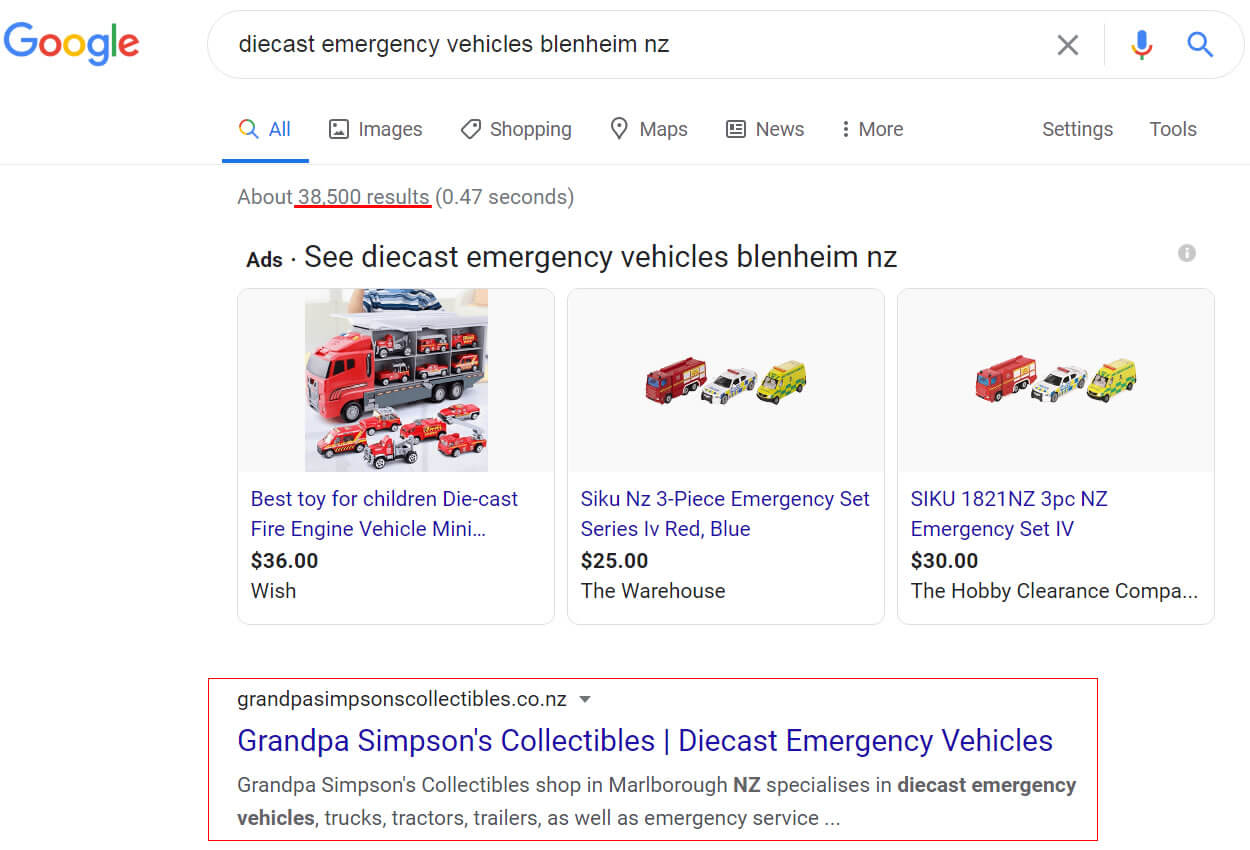Open the Hobby Clearance emergency set image
1250x850 pixels.
1056,381
